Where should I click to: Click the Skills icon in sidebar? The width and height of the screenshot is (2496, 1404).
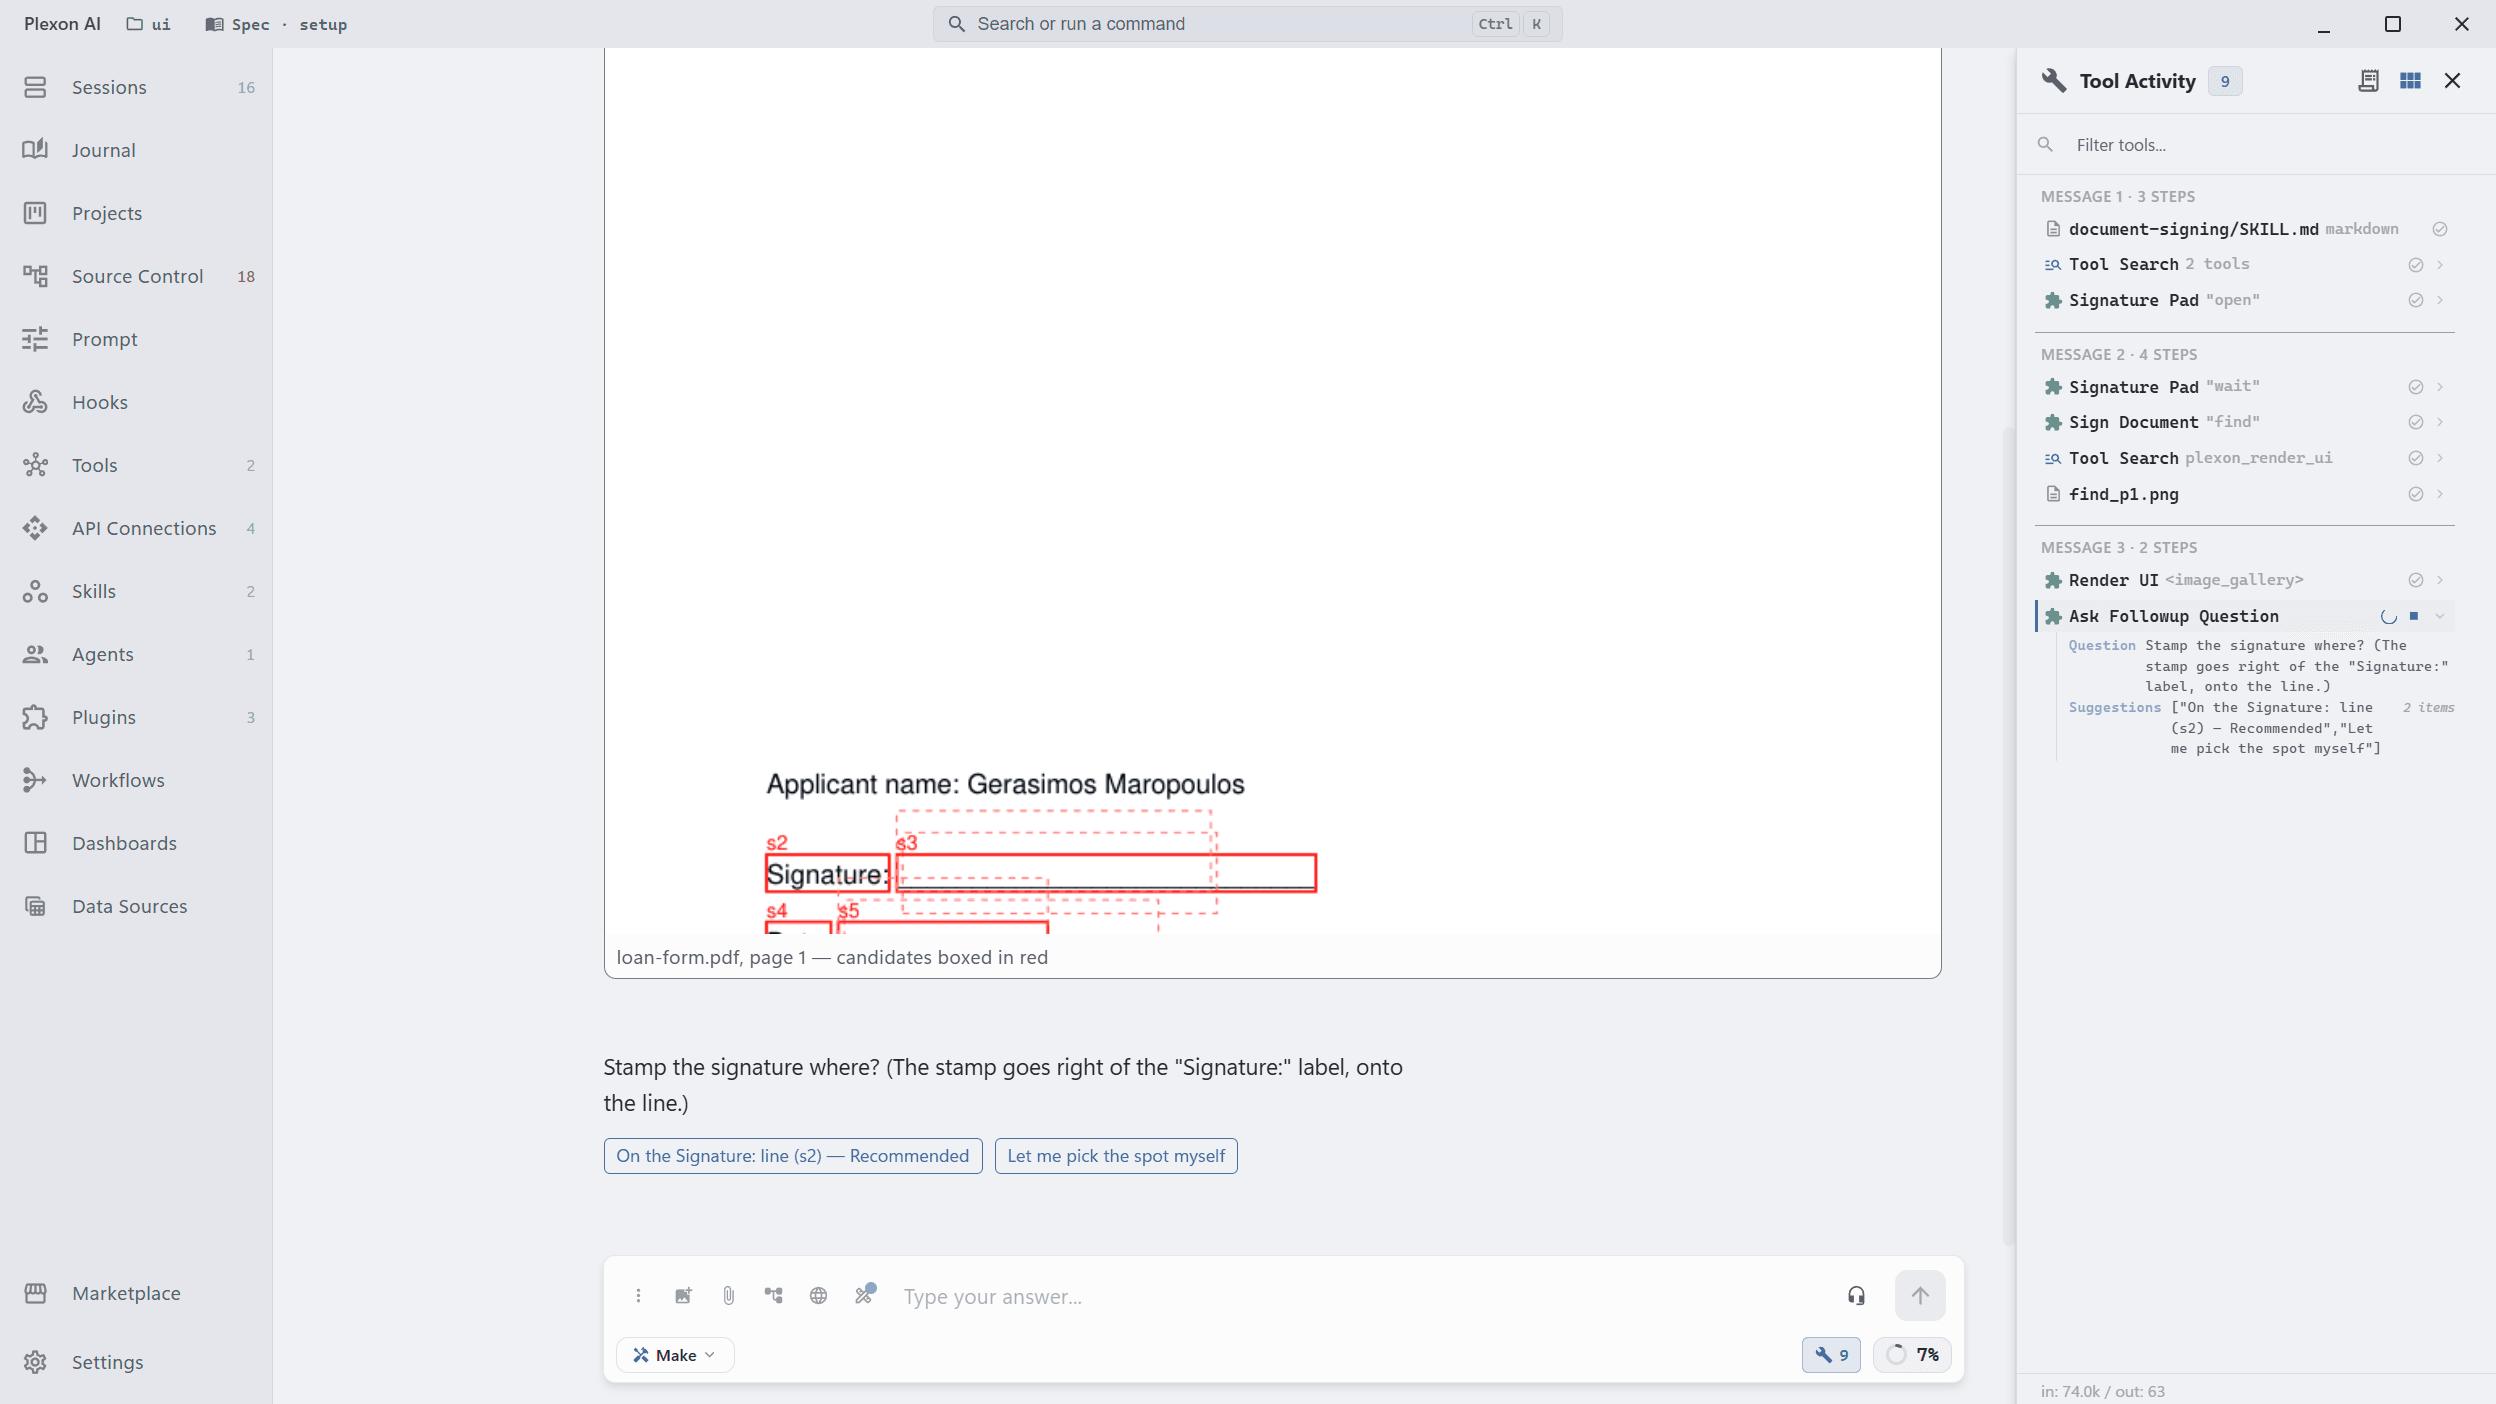click(35, 591)
